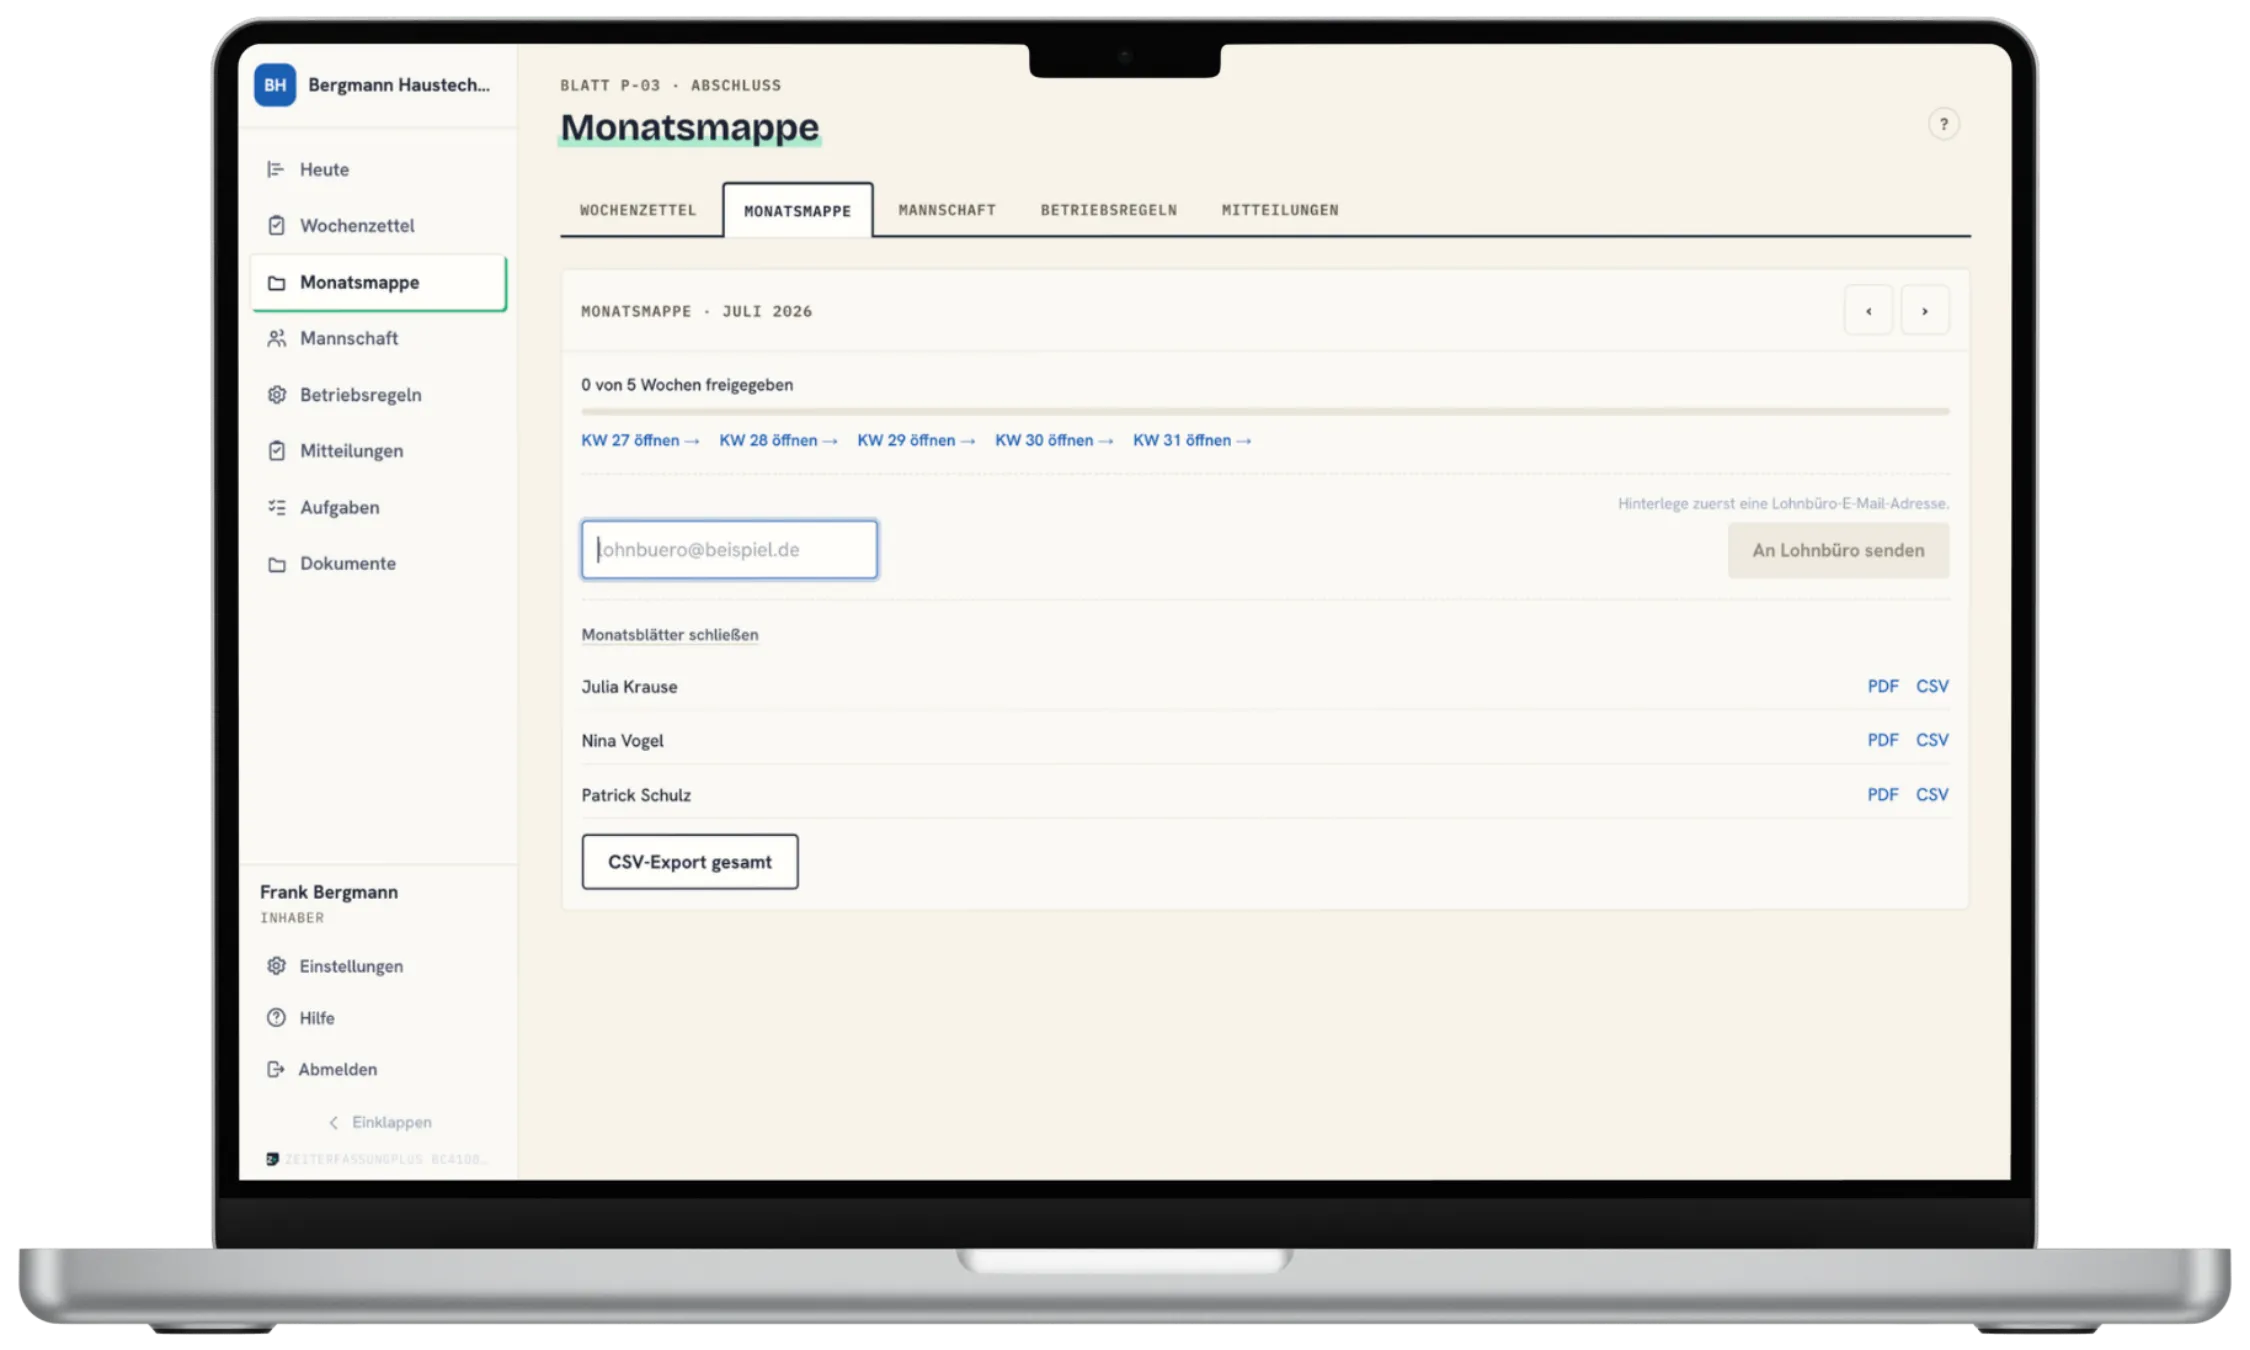Collapse the sidebar via Einklappen
Screen dimensions: 2250x1350
[380, 1122]
